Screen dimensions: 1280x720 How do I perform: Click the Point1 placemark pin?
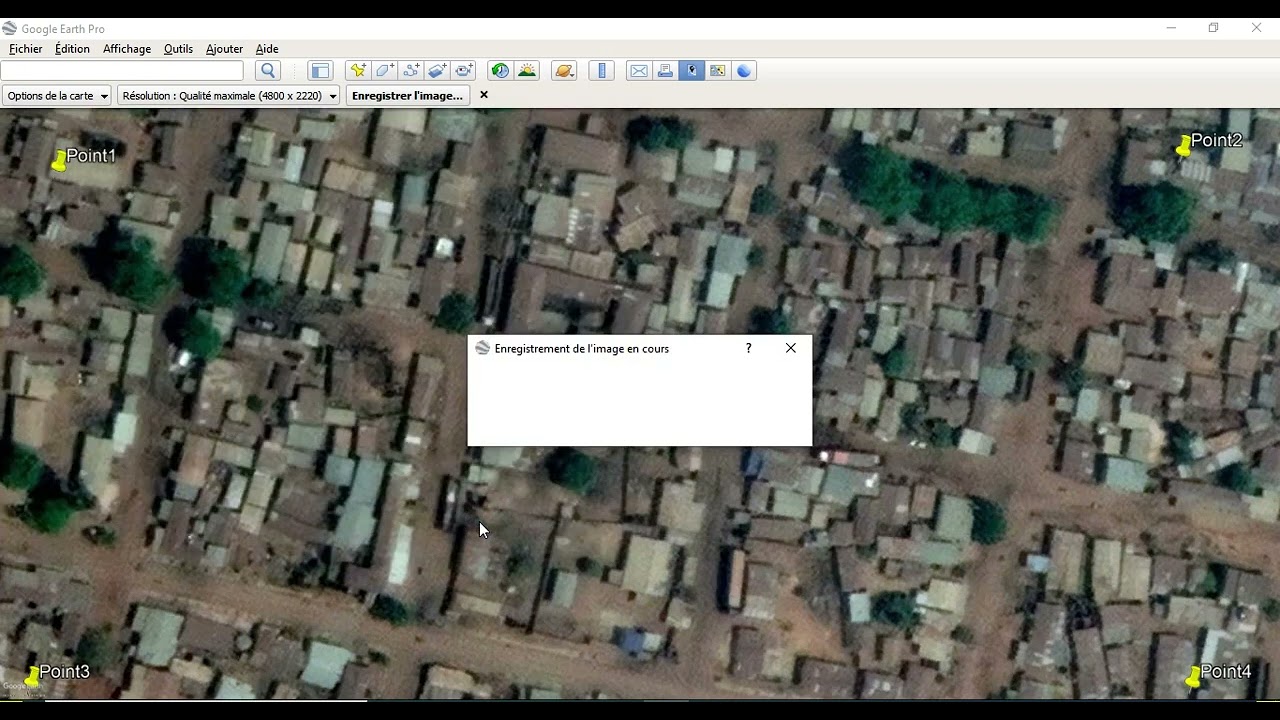[x=60, y=160]
